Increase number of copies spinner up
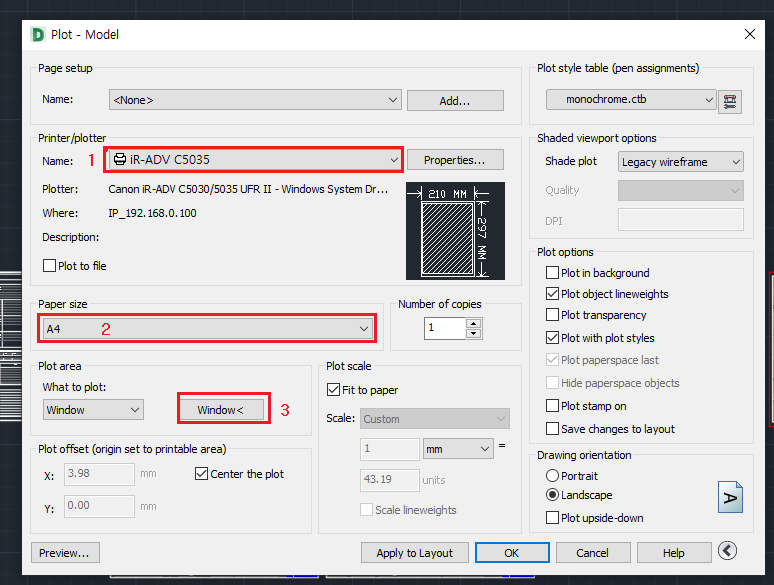This screenshot has width=774, height=585. [x=474, y=324]
